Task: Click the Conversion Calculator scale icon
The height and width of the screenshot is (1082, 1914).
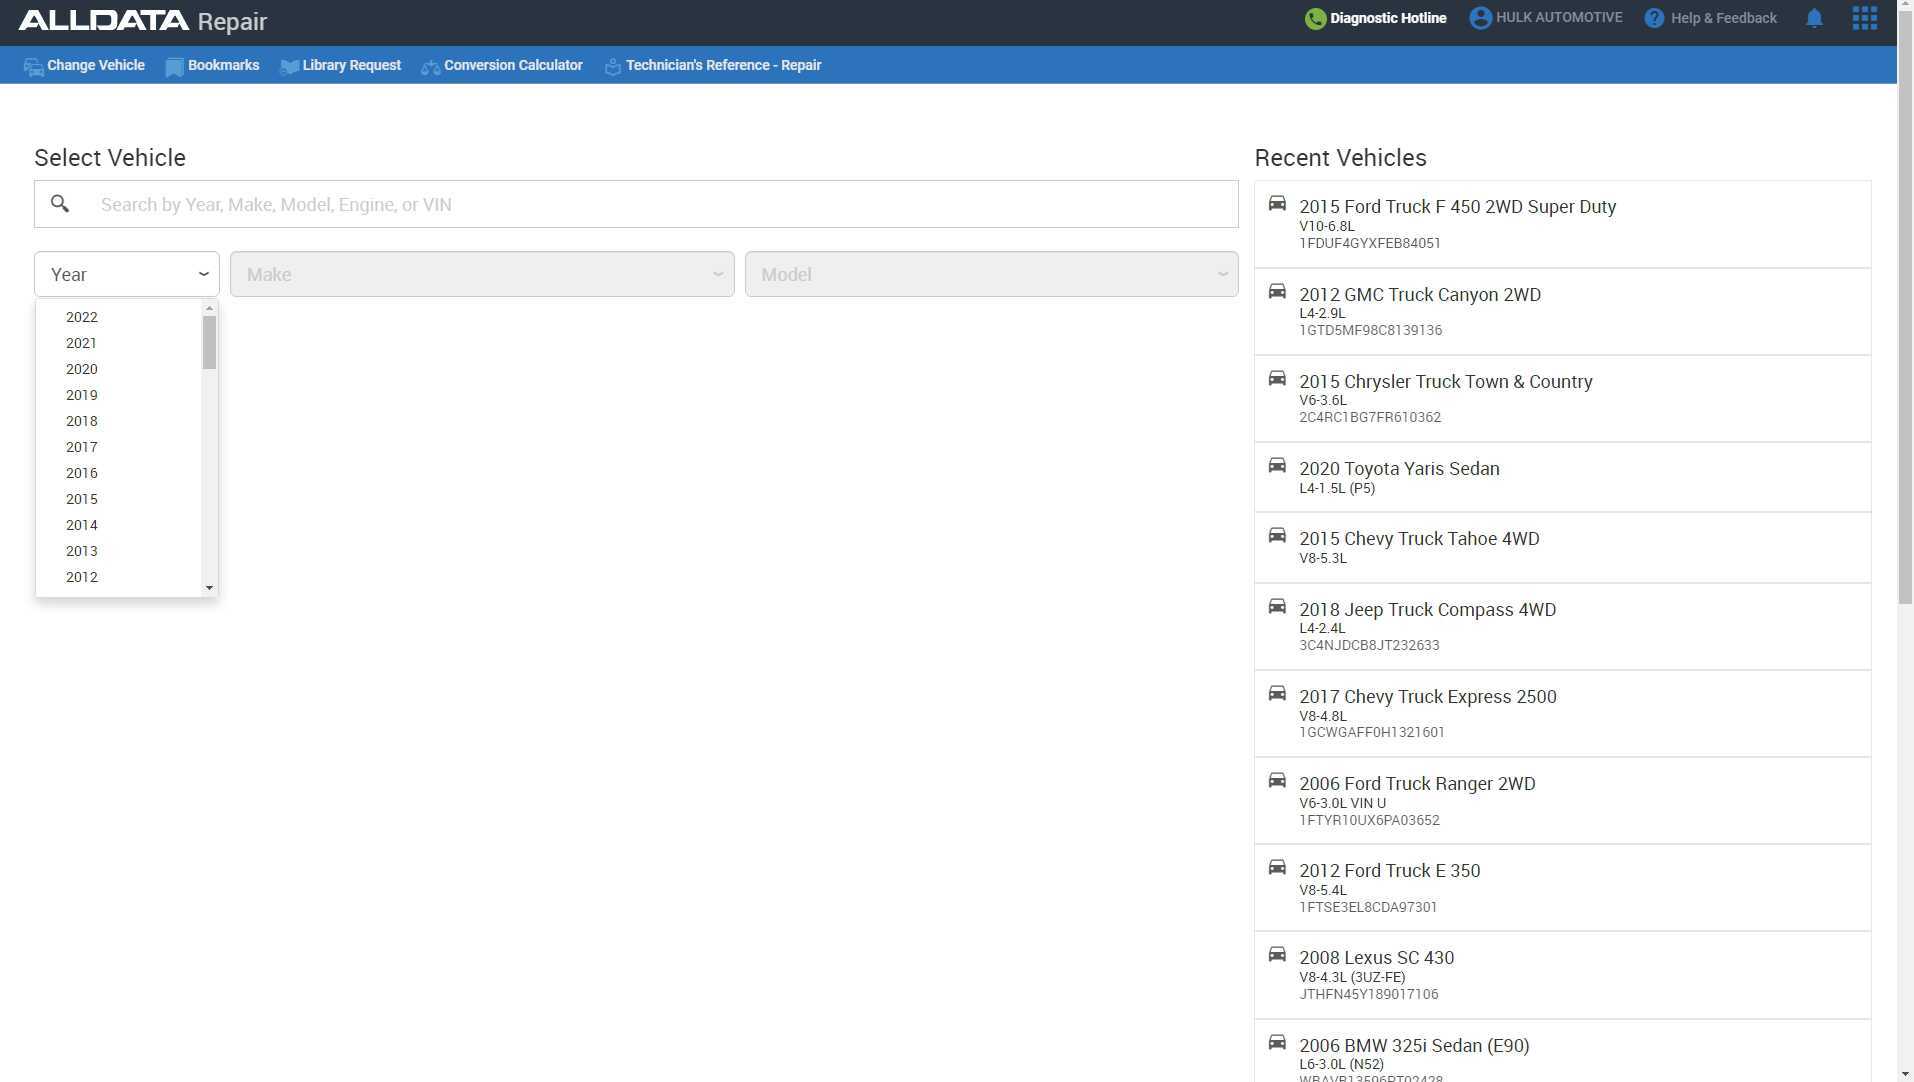Action: [x=430, y=67]
